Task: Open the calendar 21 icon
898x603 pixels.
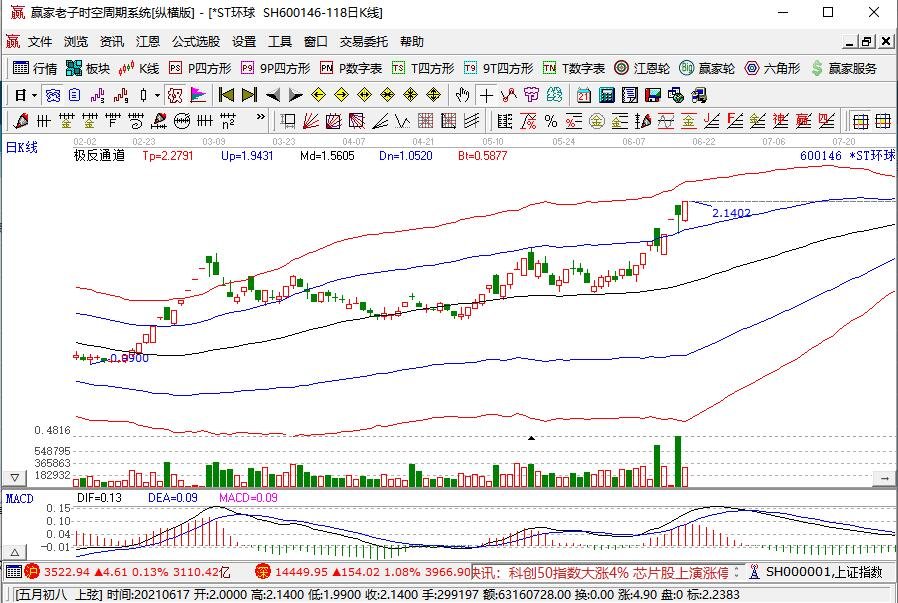Action: pyautogui.click(x=584, y=95)
